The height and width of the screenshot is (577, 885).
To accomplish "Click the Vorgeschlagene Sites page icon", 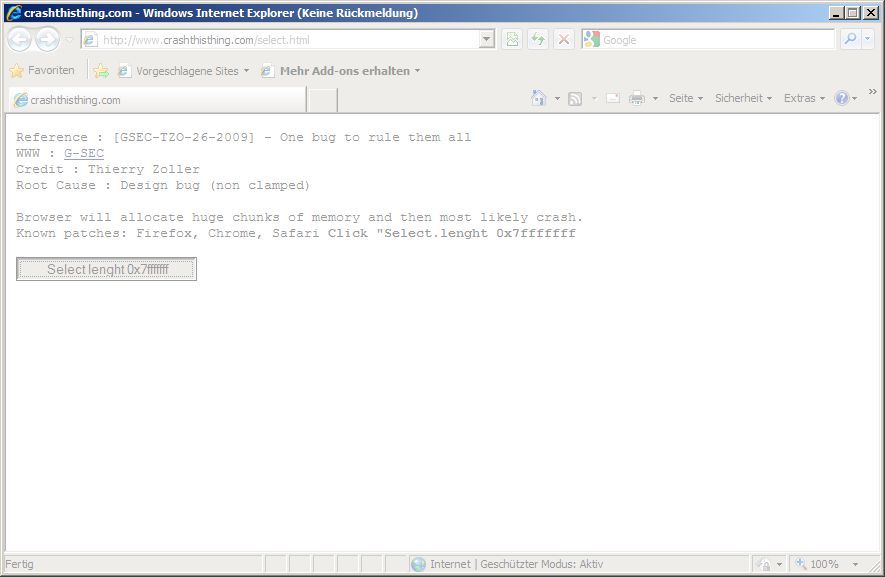I will coord(124,71).
